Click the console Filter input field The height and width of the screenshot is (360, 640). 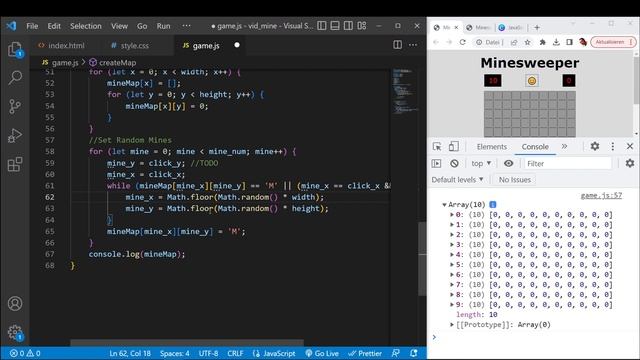click(568, 163)
